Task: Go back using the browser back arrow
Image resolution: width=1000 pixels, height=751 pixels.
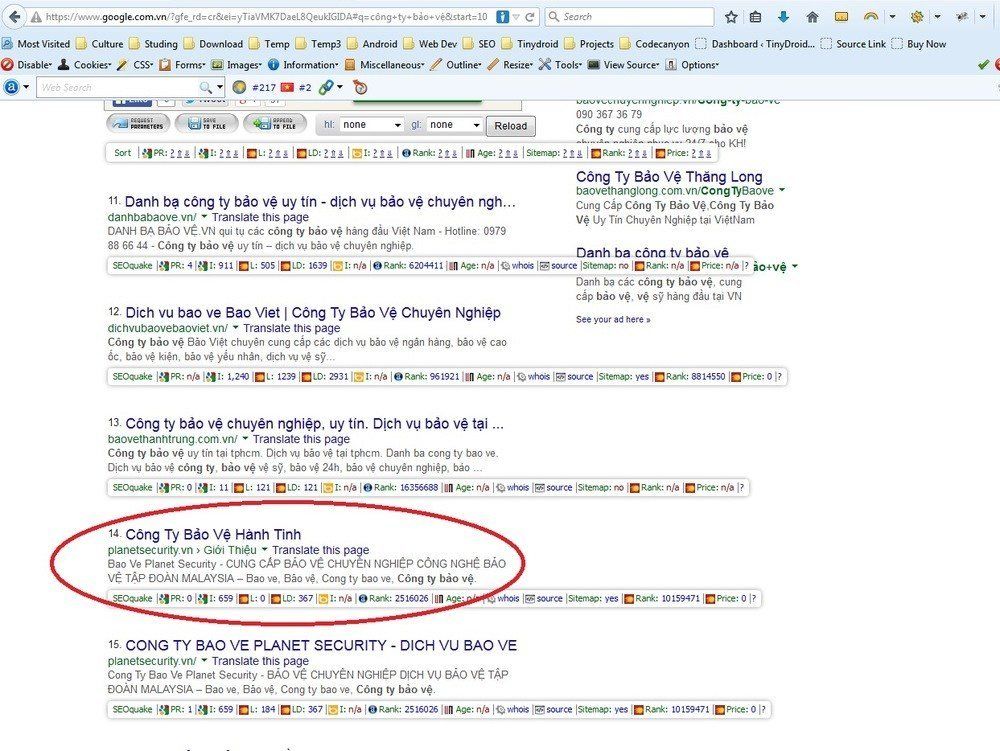Action: (14, 17)
